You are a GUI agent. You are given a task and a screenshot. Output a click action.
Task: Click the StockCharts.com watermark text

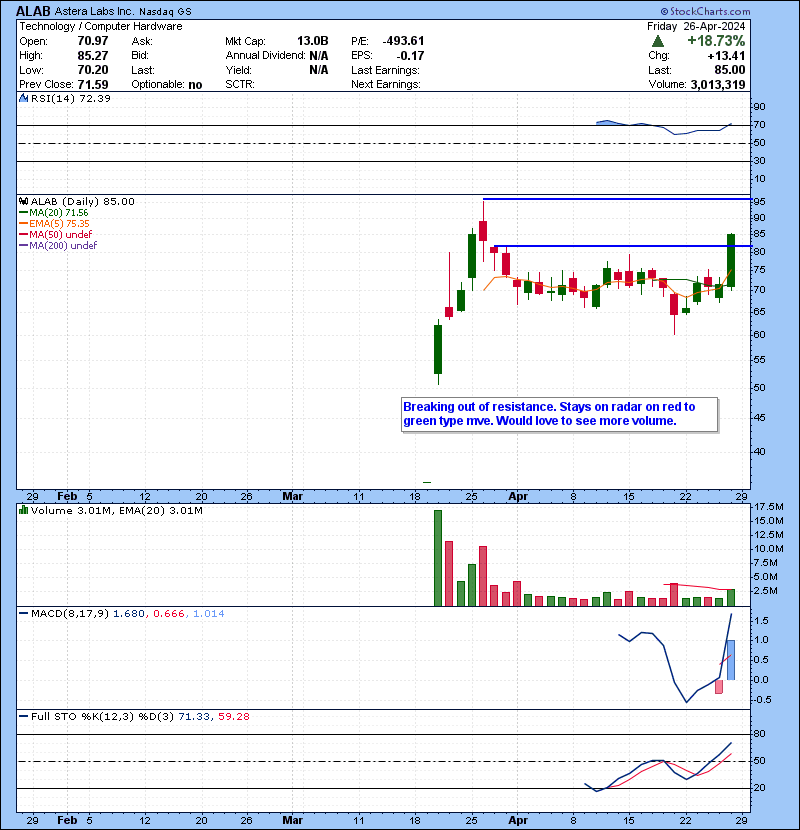click(x=705, y=11)
